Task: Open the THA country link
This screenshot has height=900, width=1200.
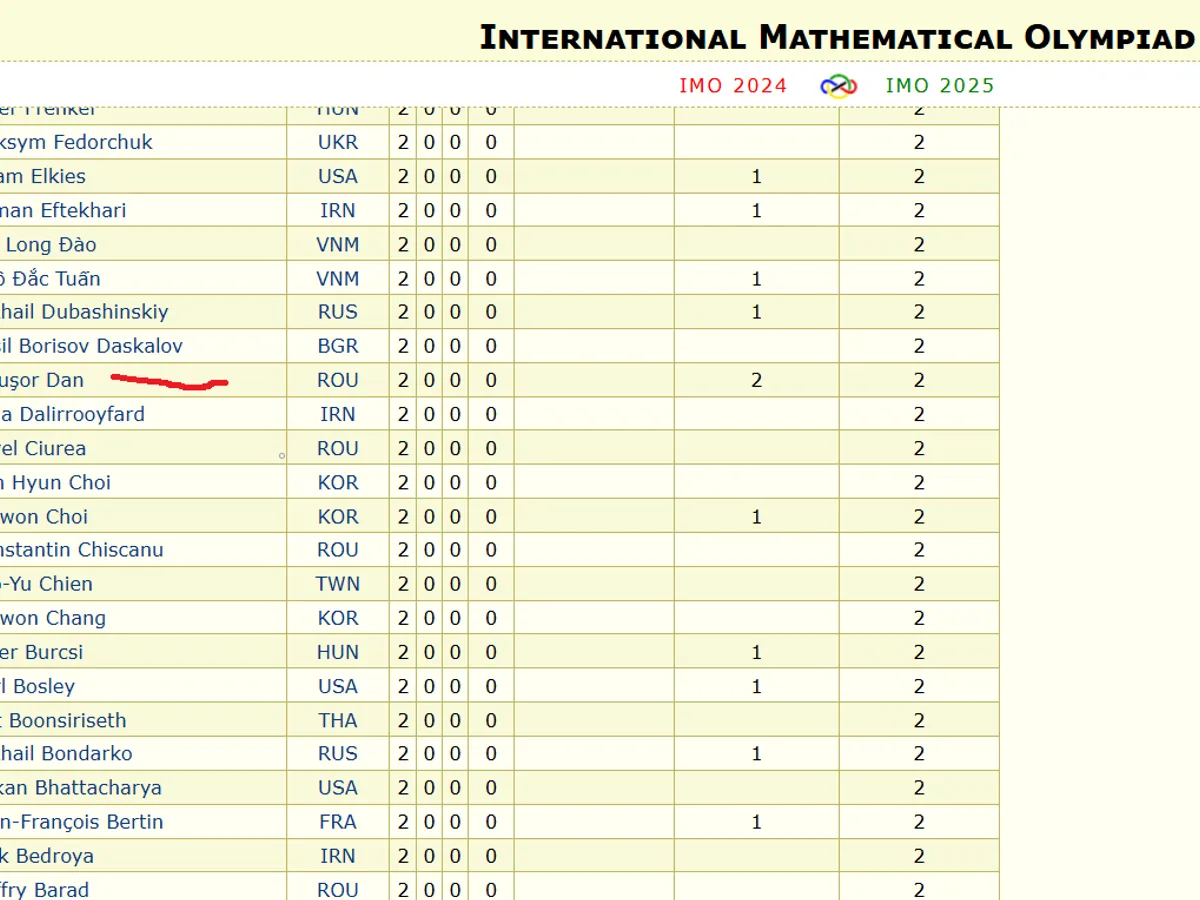Action: pos(337,720)
